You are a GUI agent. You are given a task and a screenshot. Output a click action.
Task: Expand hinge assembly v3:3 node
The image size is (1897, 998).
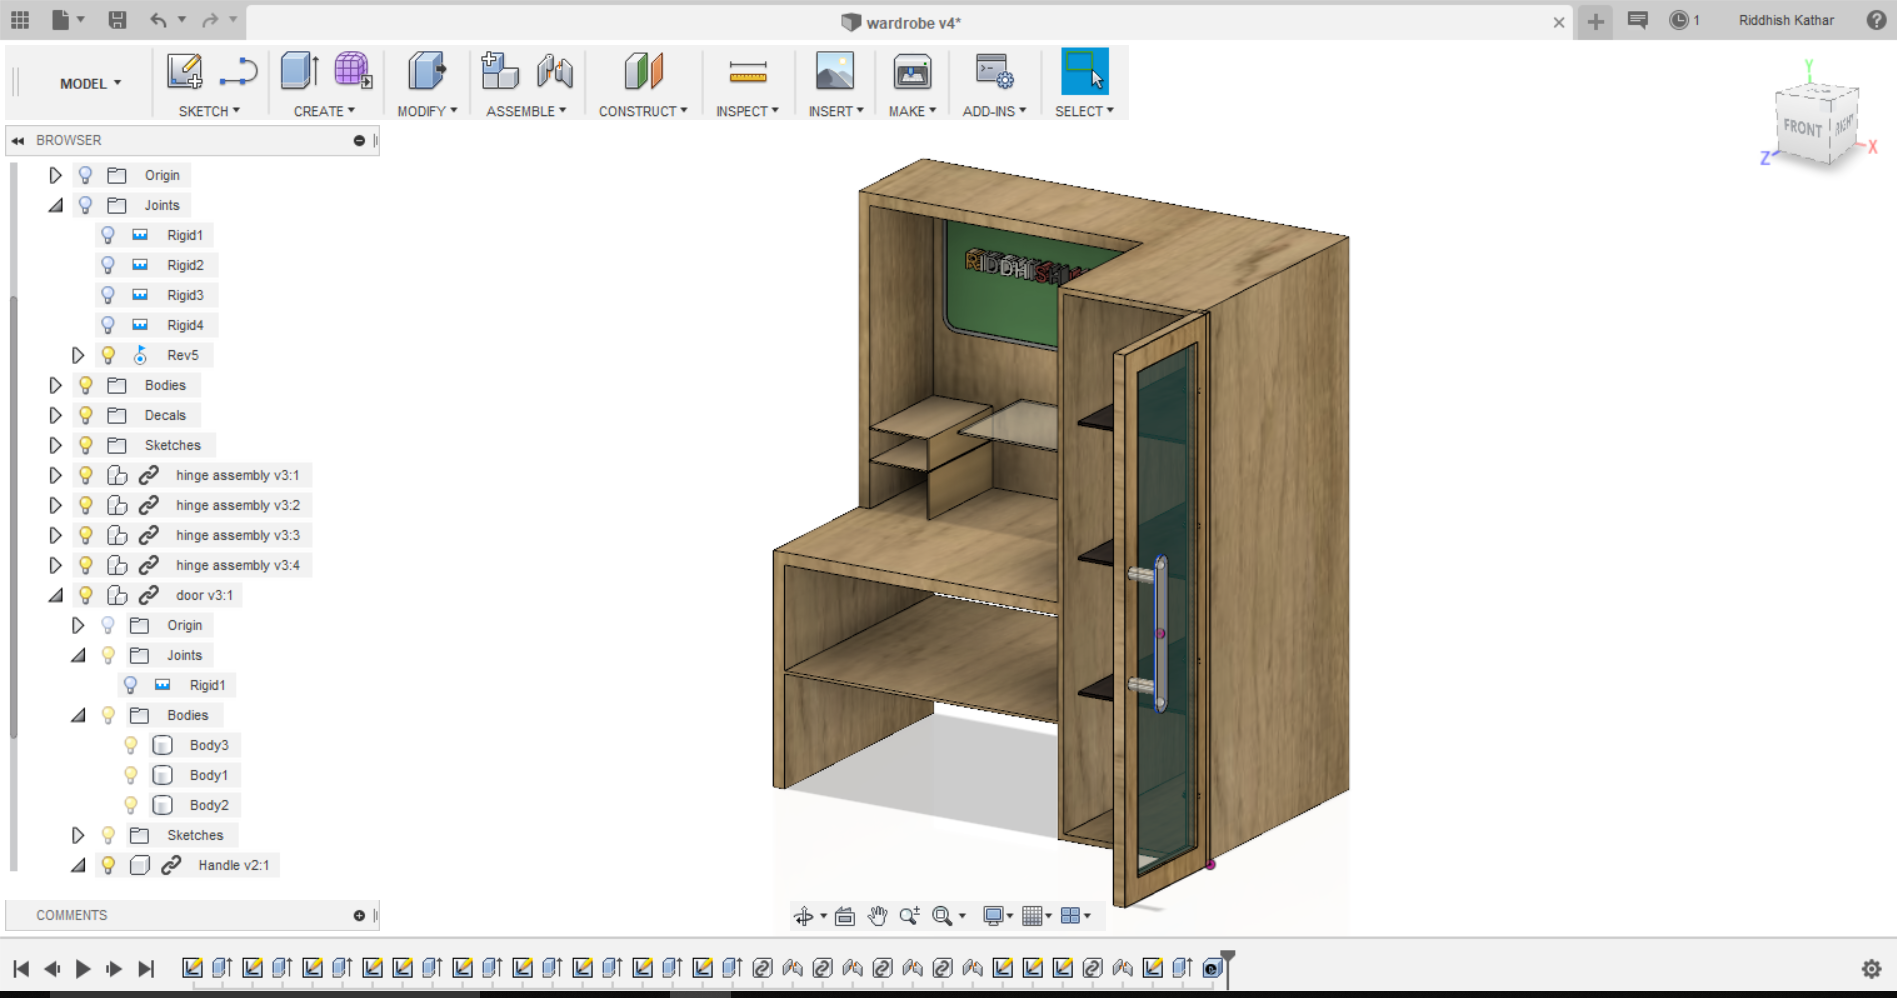click(55, 535)
